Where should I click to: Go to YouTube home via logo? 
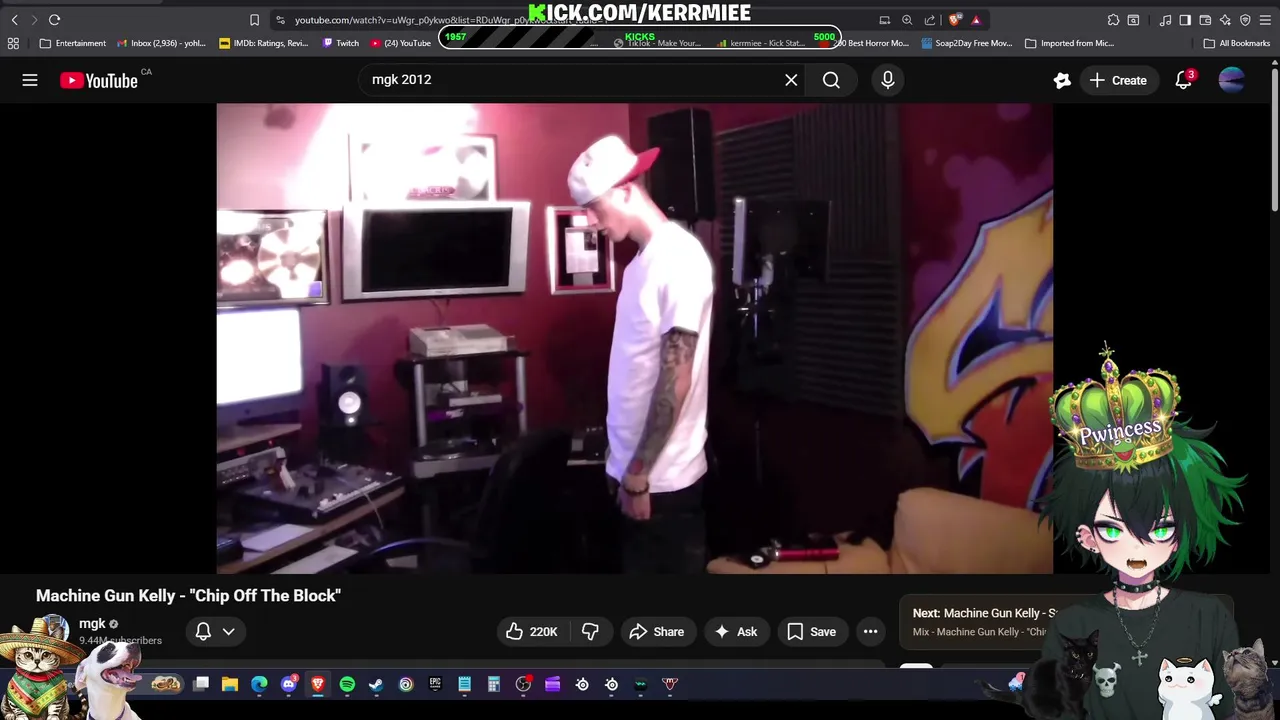click(99, 81)
